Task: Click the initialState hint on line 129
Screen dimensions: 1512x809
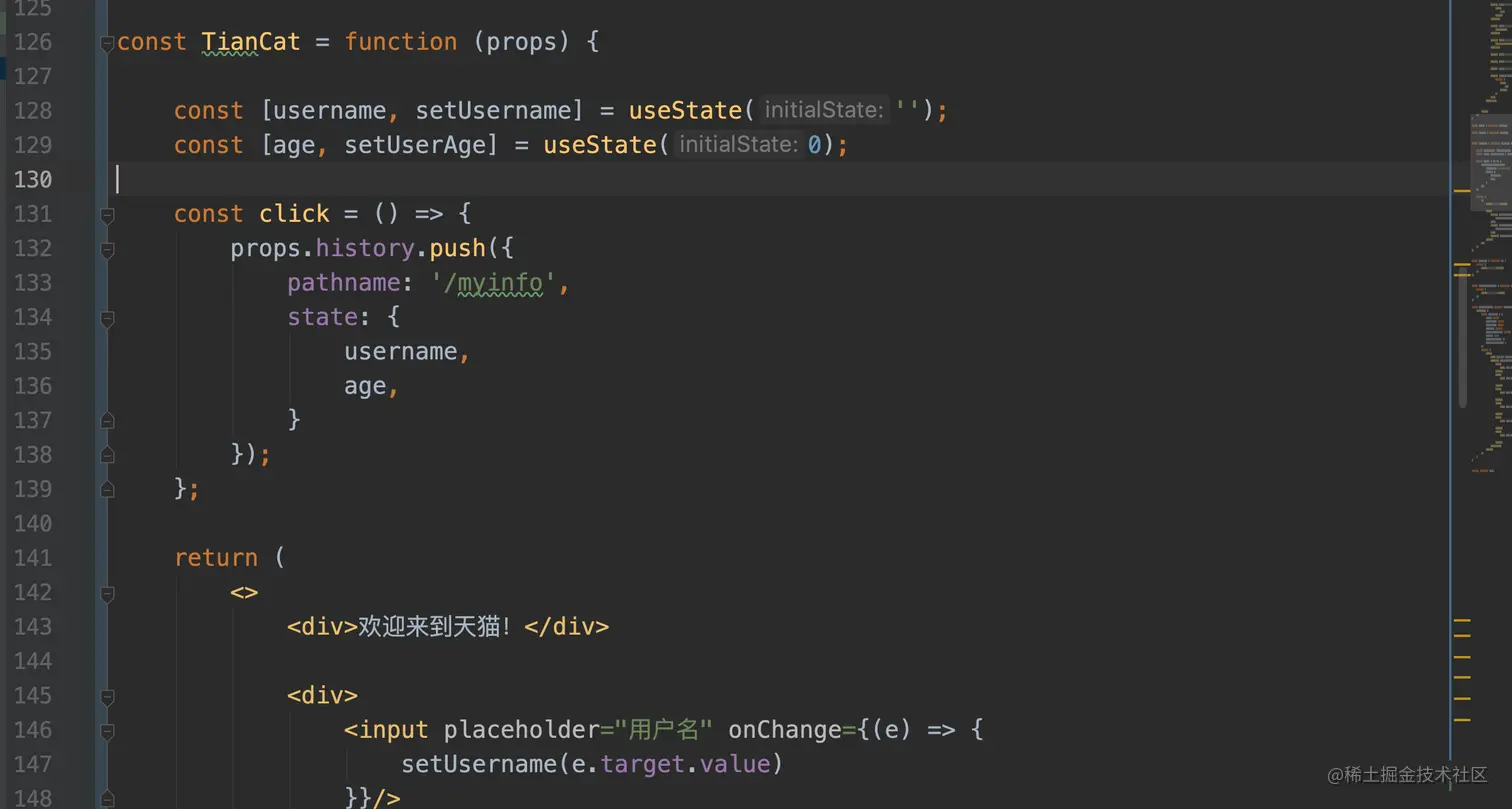Action: 738,145
